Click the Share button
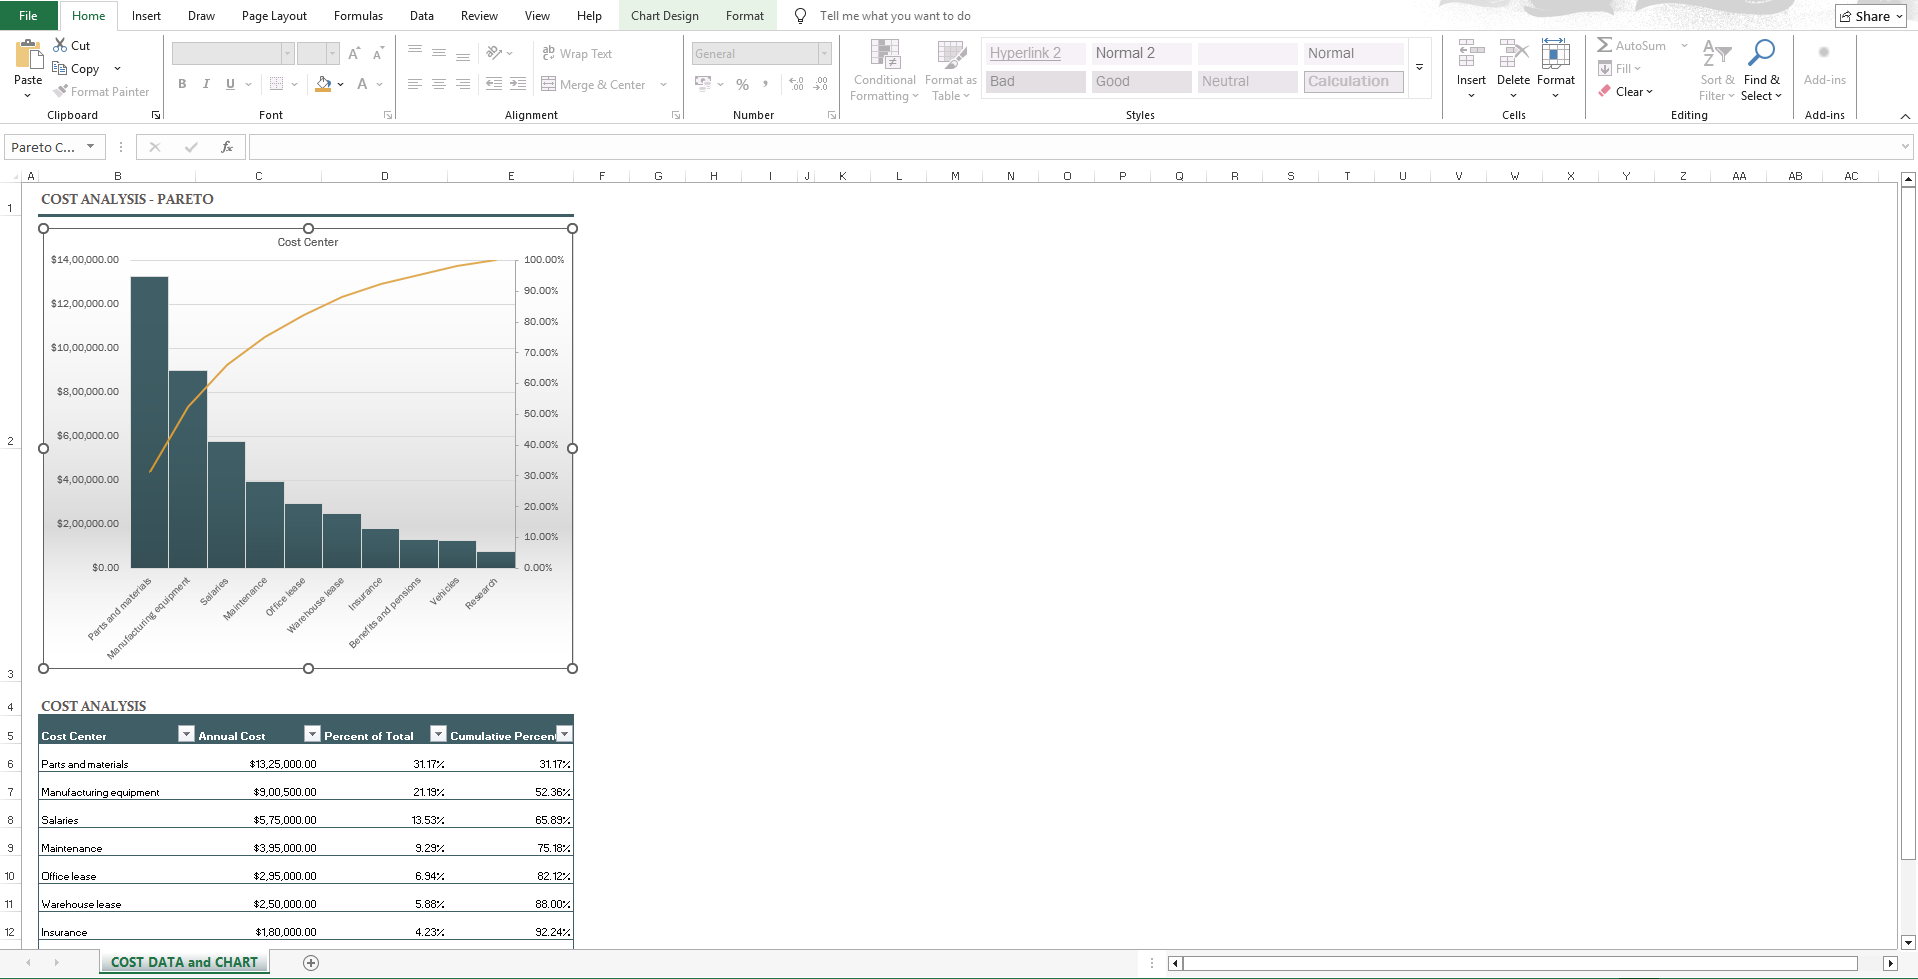1918x979 pixels. [x=1871, y=16]
